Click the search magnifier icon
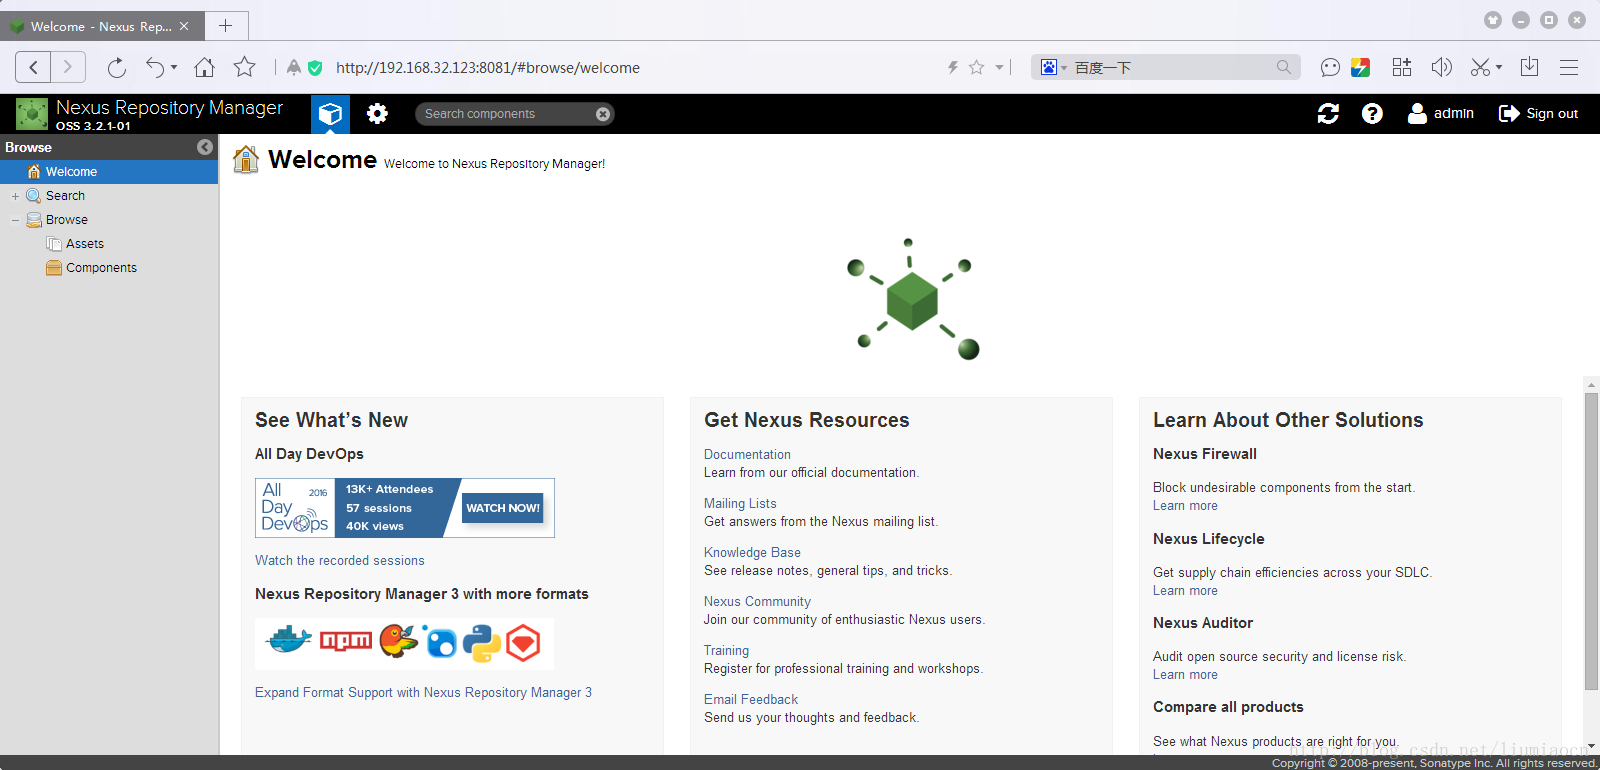The width and height of the screenshot is (1600, 770). click(1284, 67)
